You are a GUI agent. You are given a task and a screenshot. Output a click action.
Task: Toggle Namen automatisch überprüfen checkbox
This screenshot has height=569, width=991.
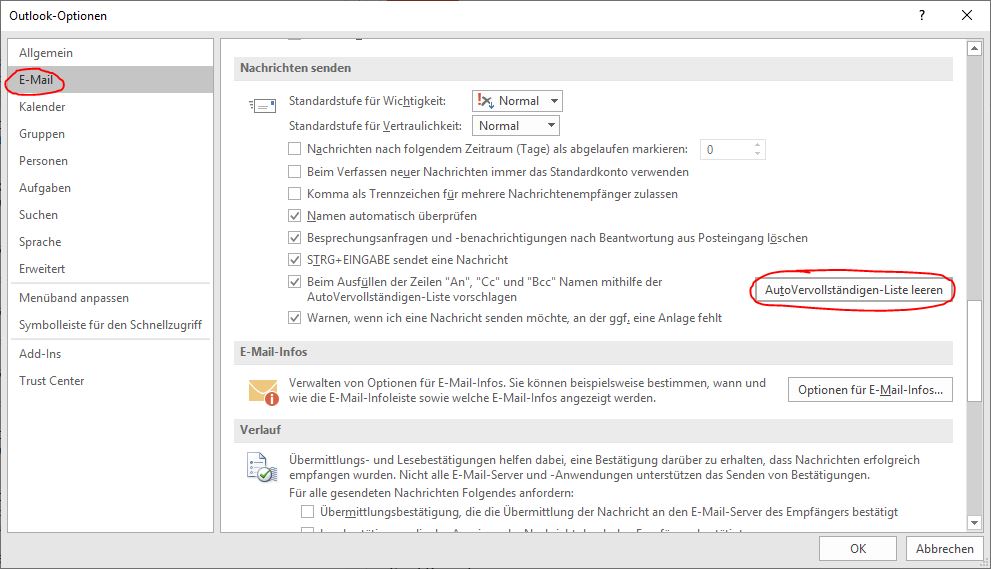[x=295, y=216]
